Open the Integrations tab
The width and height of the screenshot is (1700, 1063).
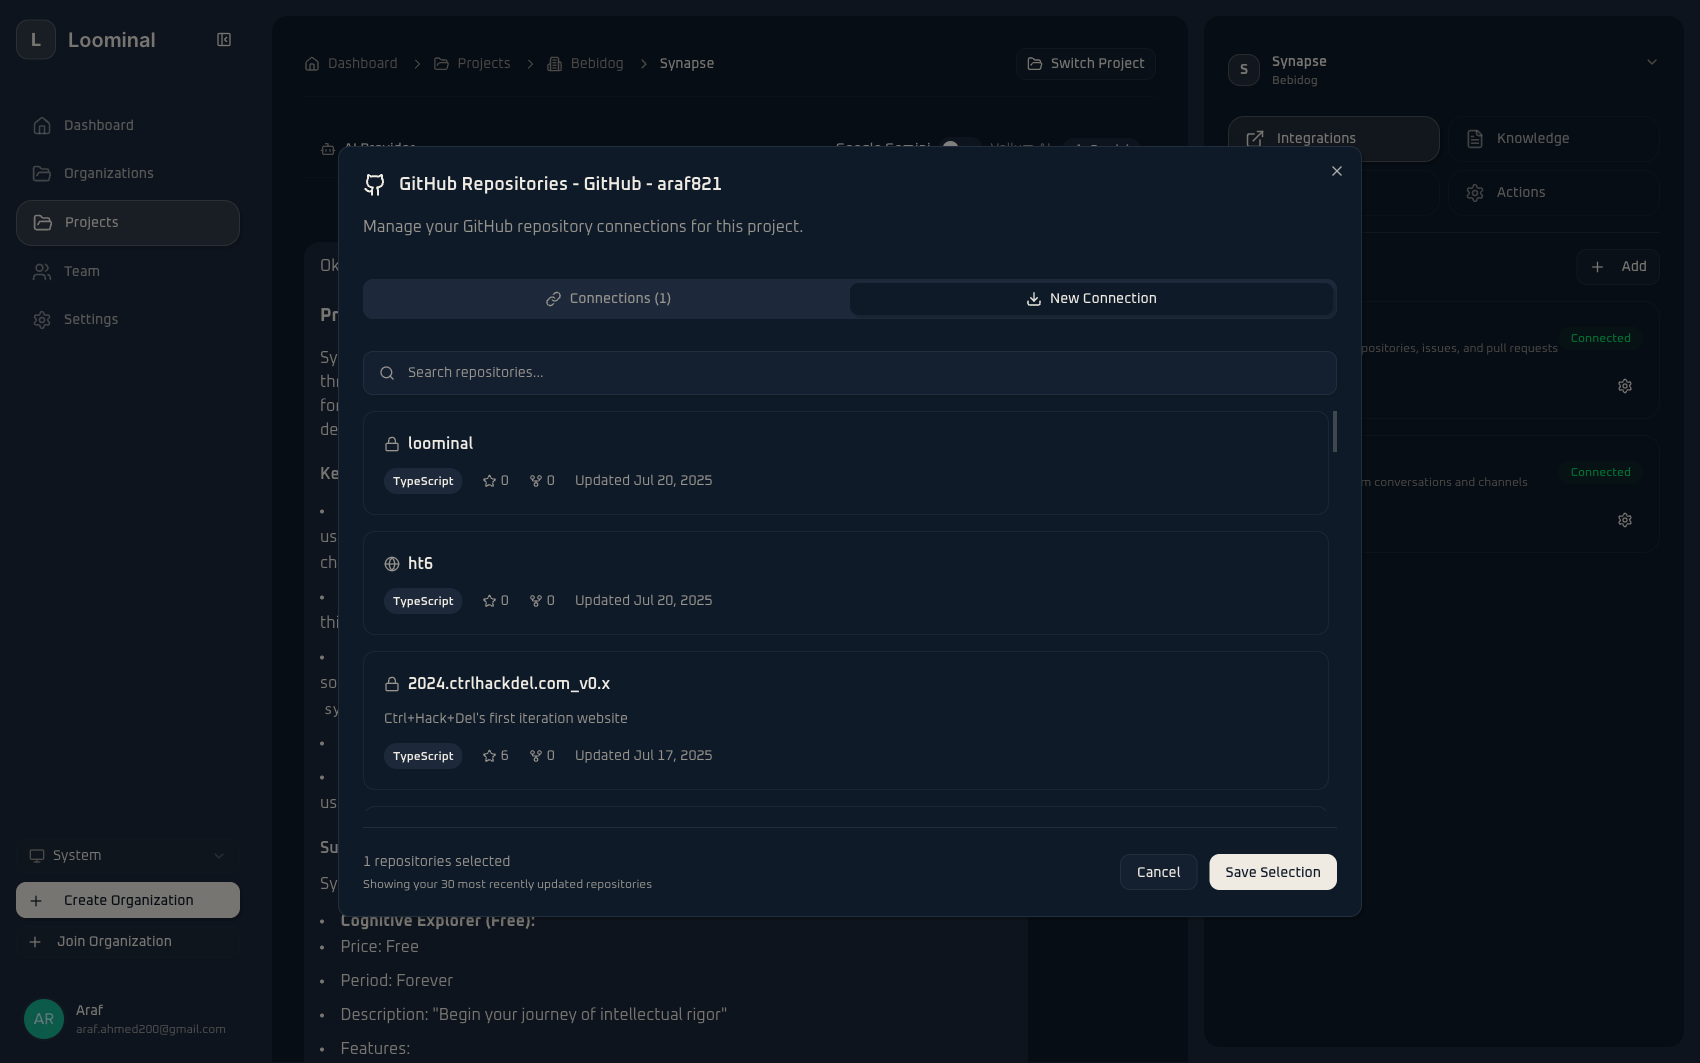[1334, 138]
